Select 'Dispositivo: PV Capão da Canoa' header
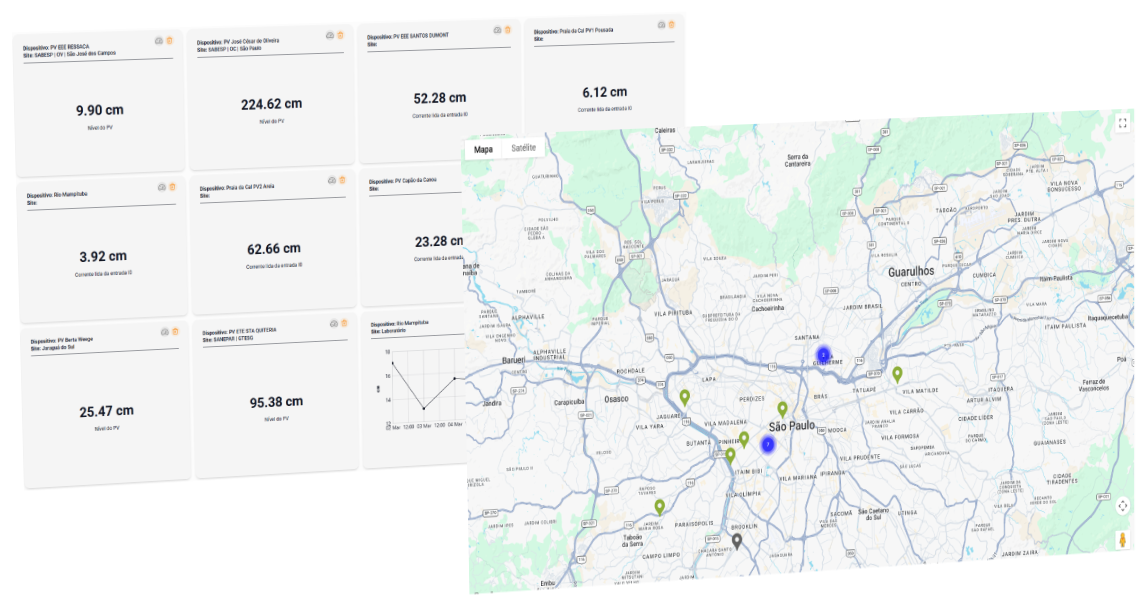Viewport: 1142px width, 613px height. [403, 181]
